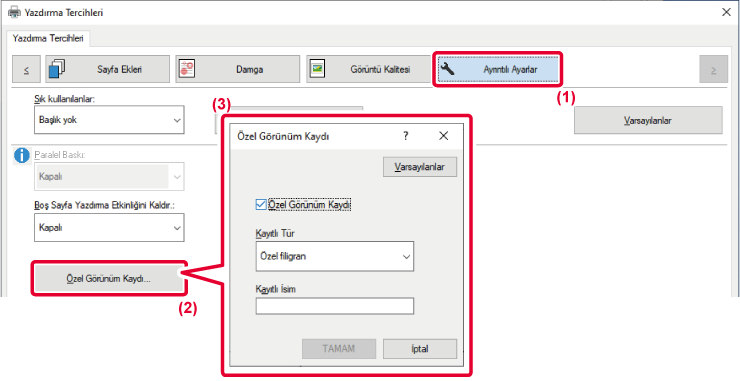Toggle the Özel Görünüm Kaydı checkbox

[x=260, y=205]
